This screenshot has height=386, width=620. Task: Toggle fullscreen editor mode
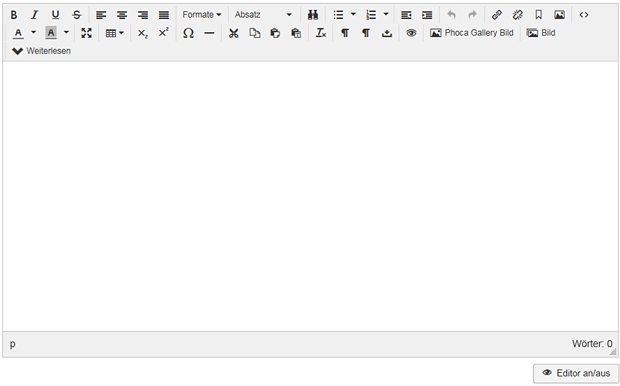(87, 33)
